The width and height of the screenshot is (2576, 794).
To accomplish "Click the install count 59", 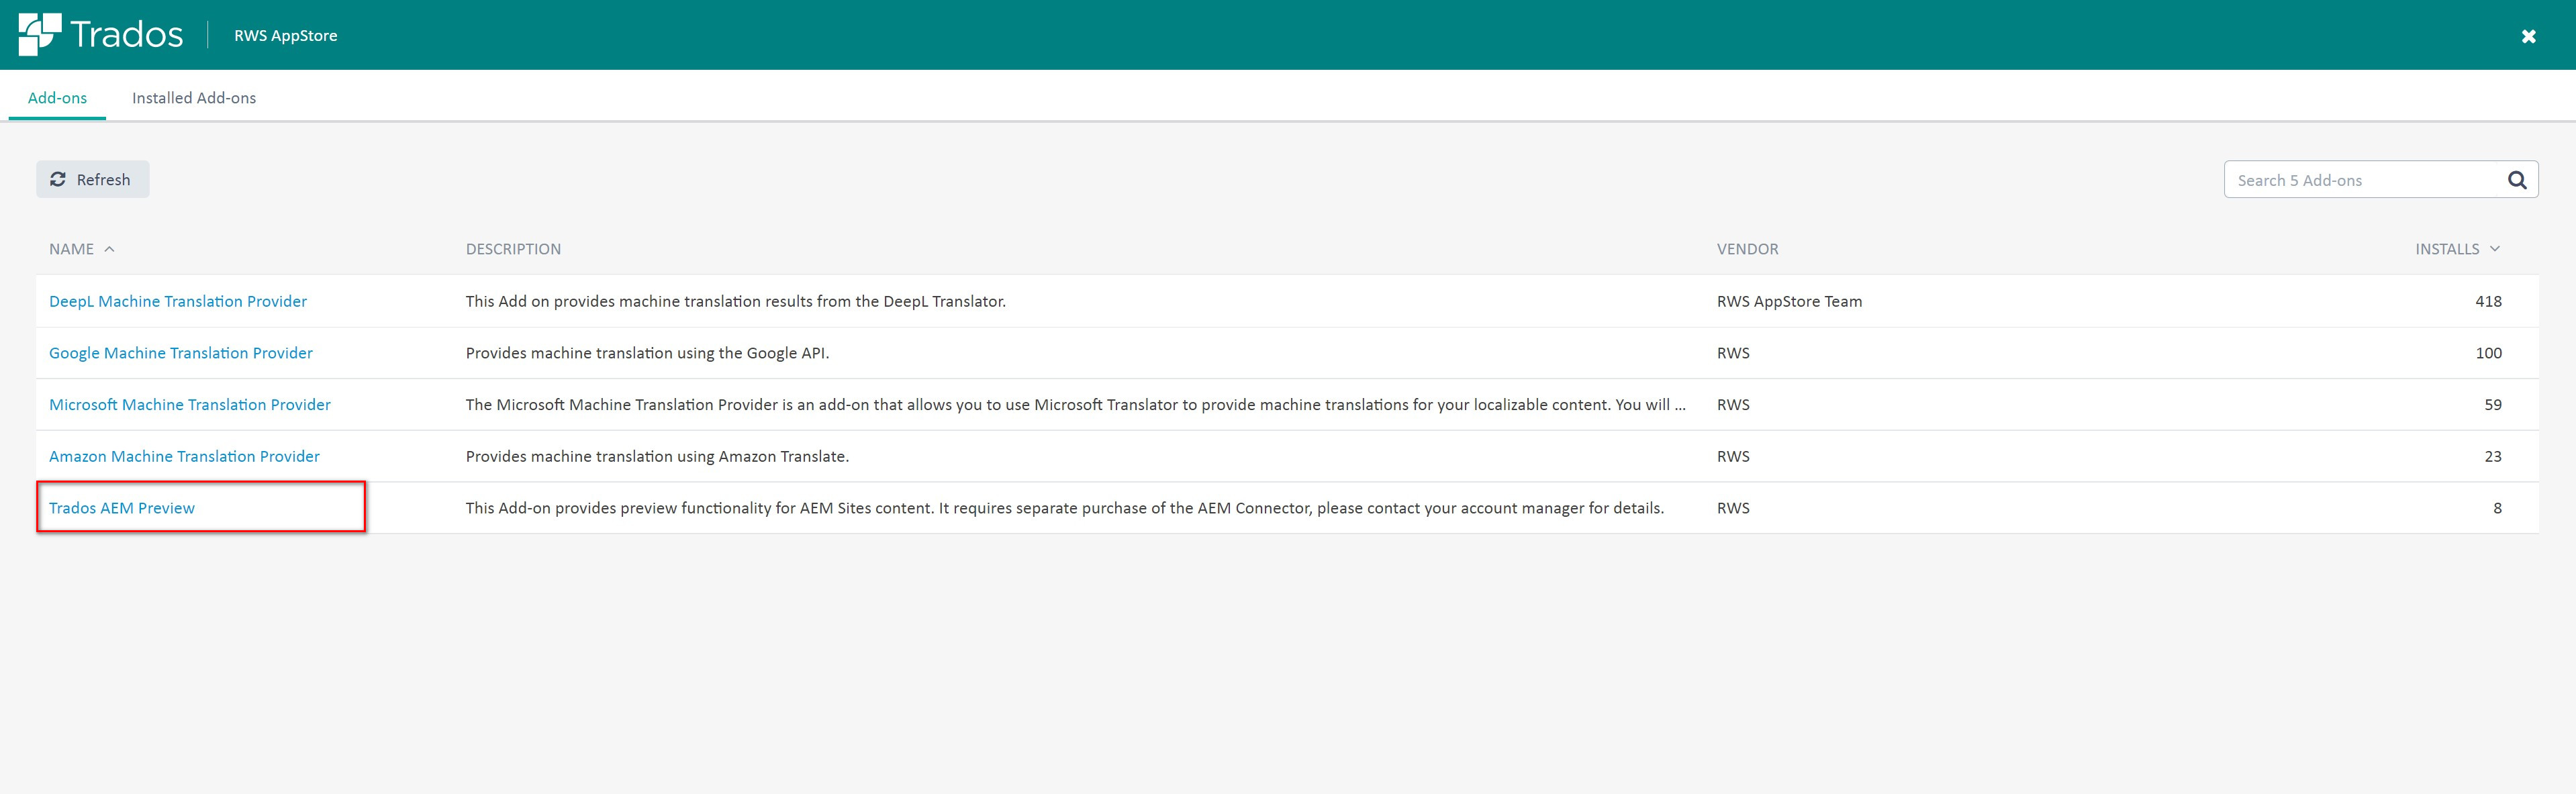I will pos(2492,405).
